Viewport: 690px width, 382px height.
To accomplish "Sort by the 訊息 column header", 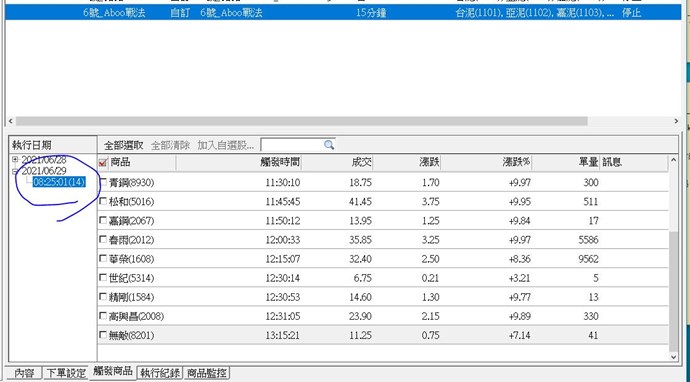I will pos(634,162).
